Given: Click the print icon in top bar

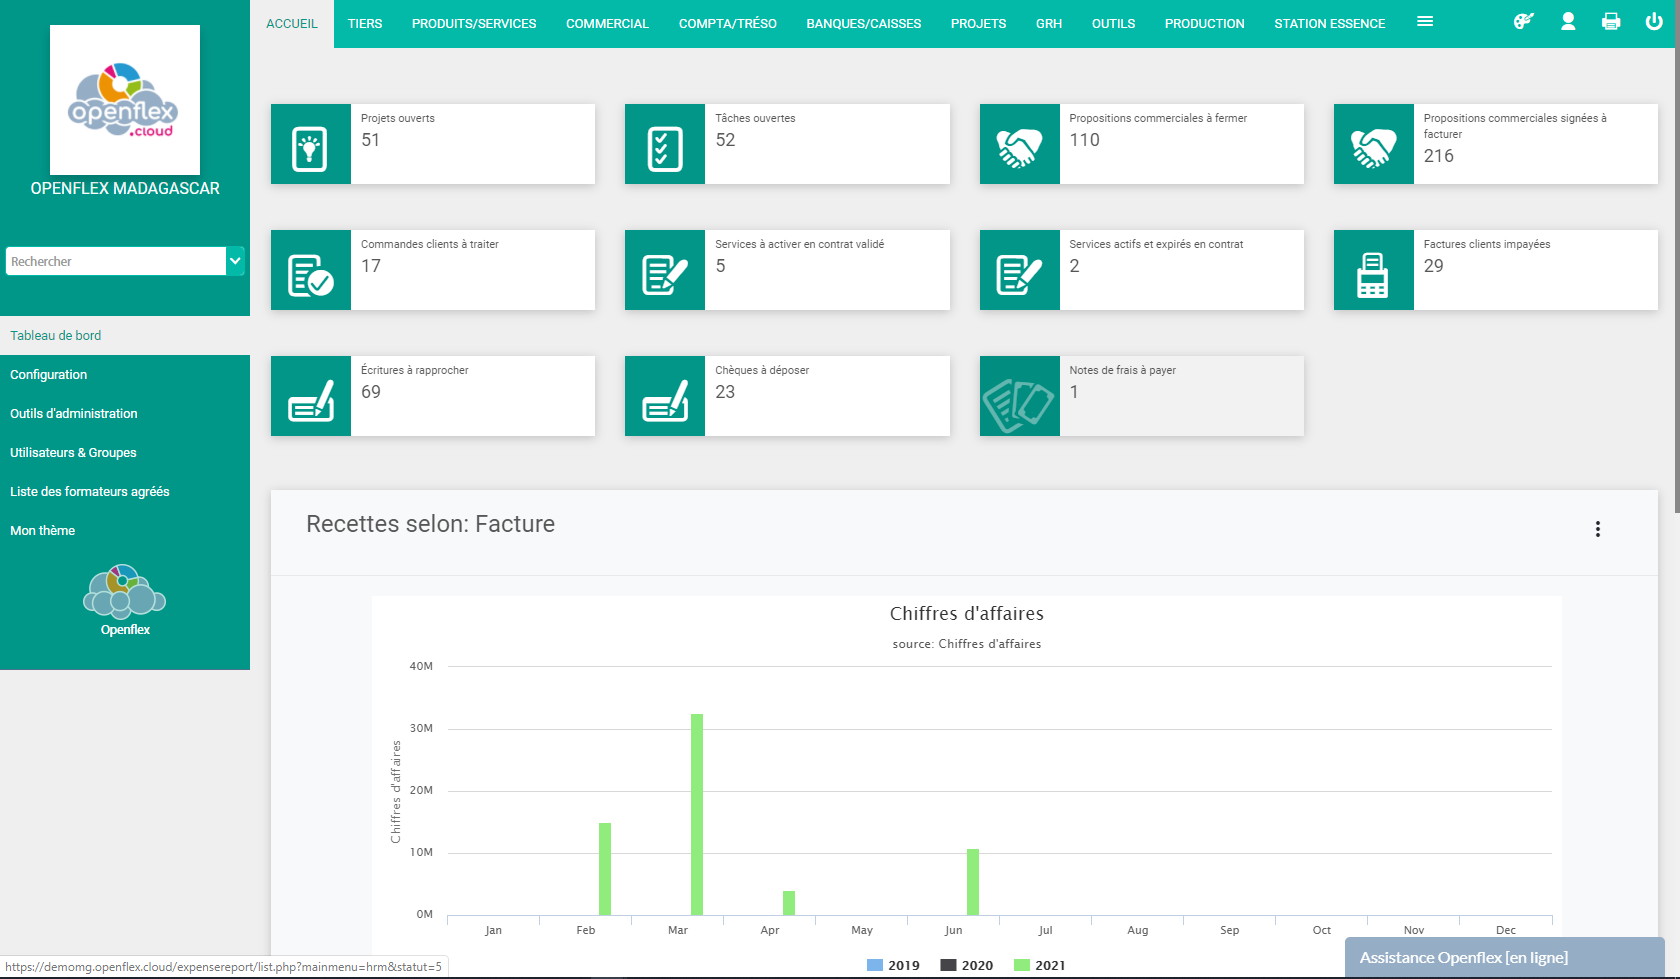Looking at the screenshot, I should point(1611,21).
